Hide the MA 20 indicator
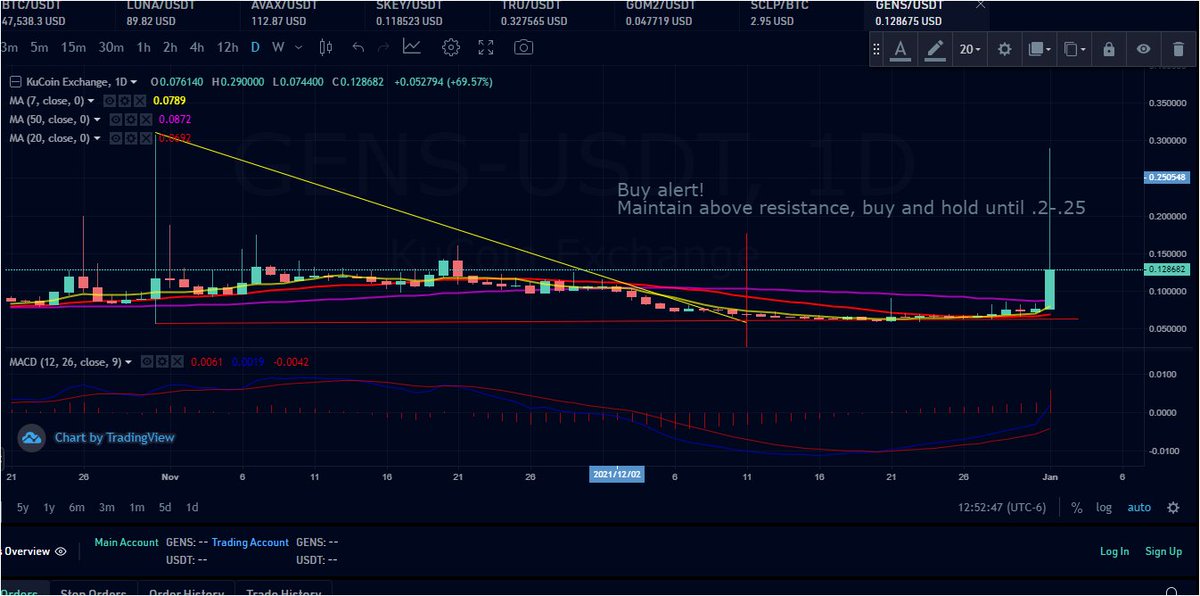Image resolution: width=1200 pixels, height=596 pixels. (x=116, y=138)
